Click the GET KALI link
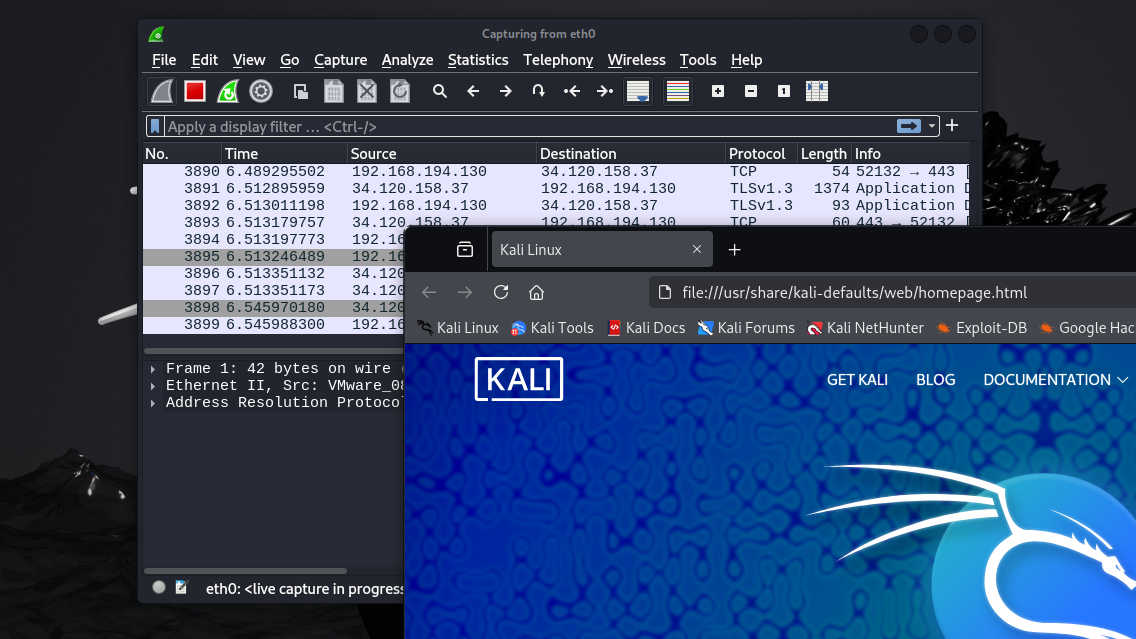Screen dimensions: 1136x639 857,380
